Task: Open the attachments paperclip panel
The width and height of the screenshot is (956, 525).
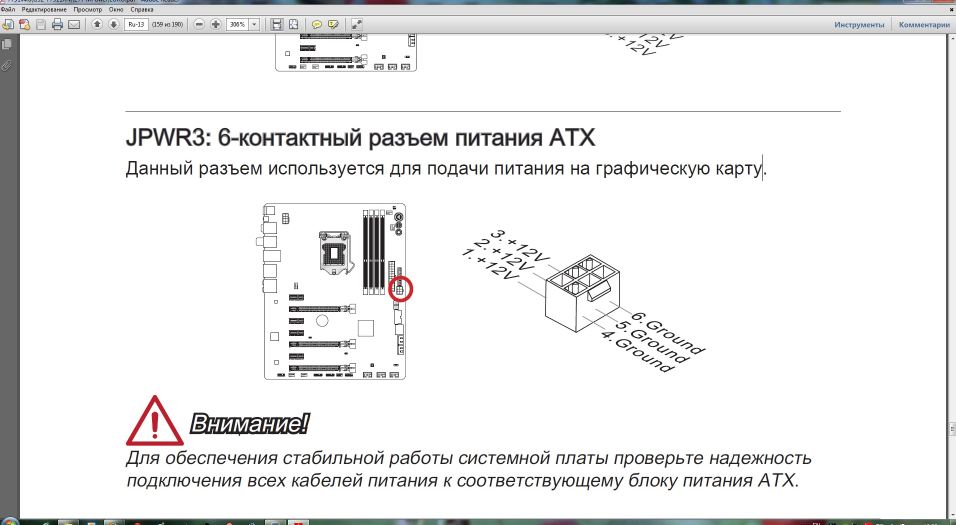Action: [7, 65]
